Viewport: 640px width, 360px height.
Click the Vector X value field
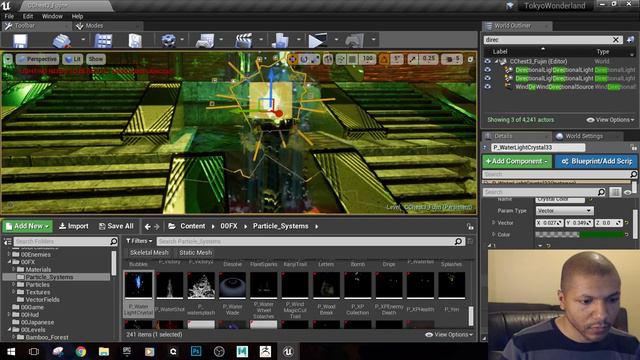[x=549, y=223]
